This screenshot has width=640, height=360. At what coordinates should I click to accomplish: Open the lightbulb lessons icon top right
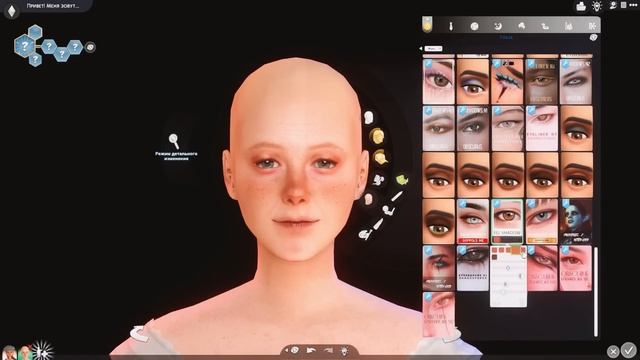tap(596, 6)
